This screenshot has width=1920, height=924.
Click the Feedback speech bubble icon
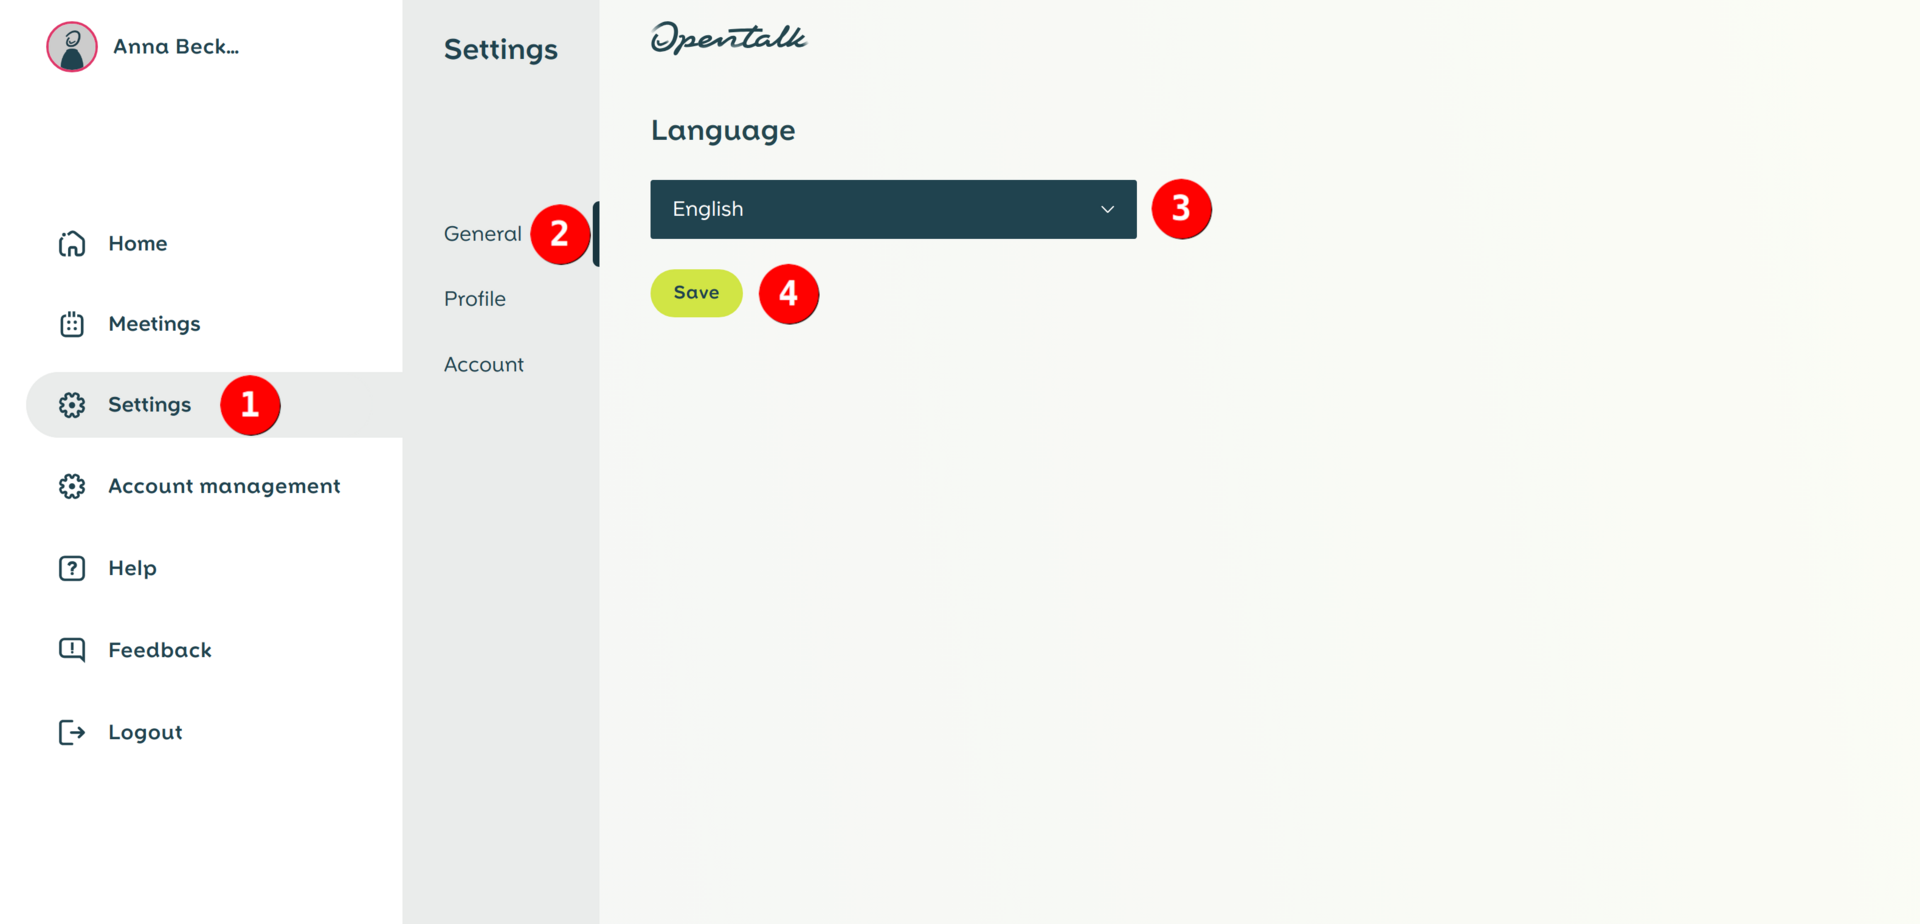tap(72, 649)
